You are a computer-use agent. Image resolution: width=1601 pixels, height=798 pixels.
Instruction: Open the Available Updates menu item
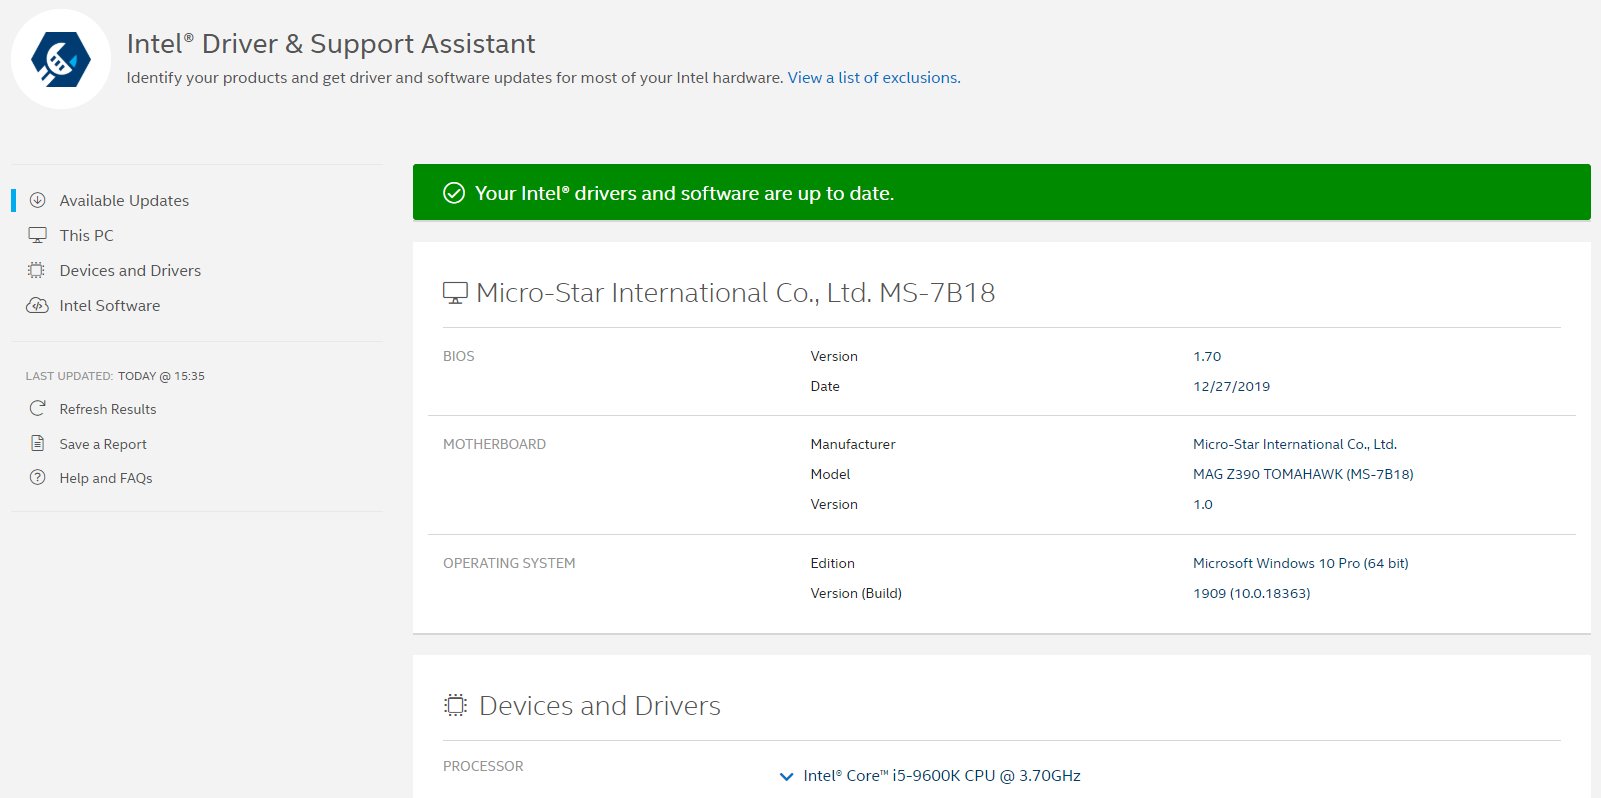pyautogui.click(x=124, y=201)
